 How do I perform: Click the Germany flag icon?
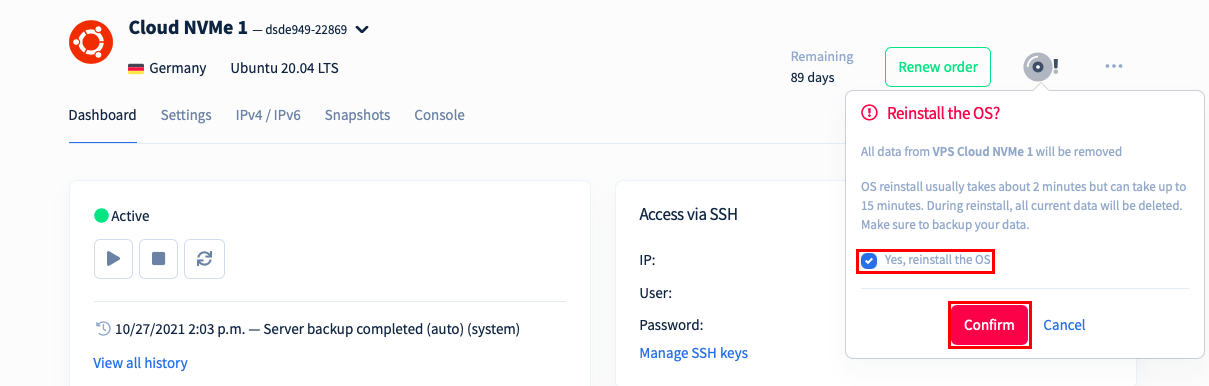tap(136, 69)
